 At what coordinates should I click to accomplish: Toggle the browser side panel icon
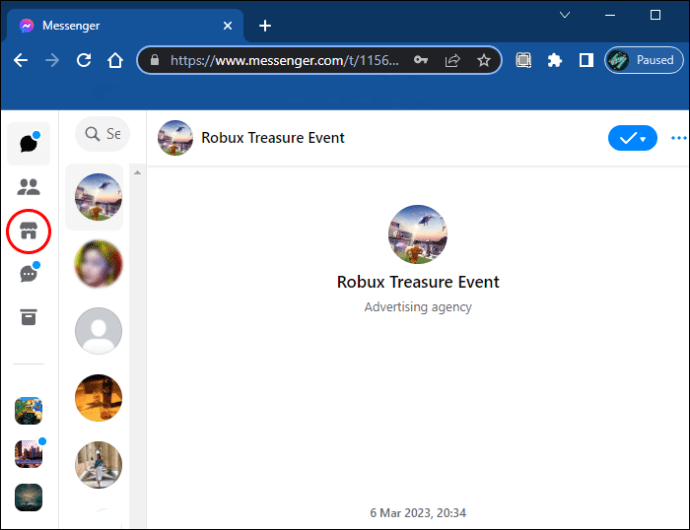tap(586, 60)
